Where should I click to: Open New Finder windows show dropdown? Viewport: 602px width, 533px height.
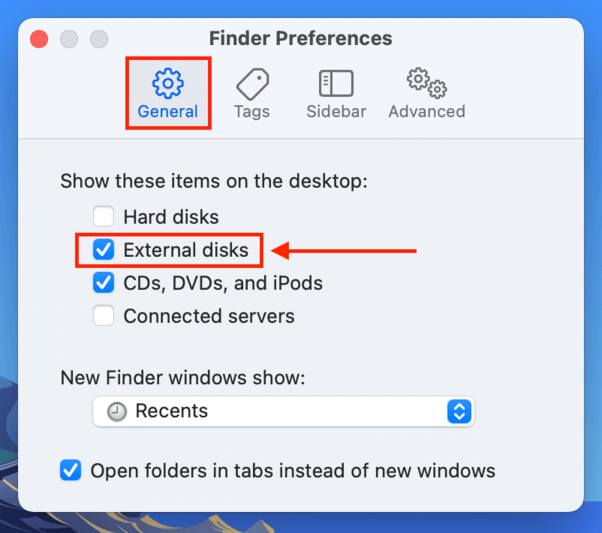click(283, 411)
